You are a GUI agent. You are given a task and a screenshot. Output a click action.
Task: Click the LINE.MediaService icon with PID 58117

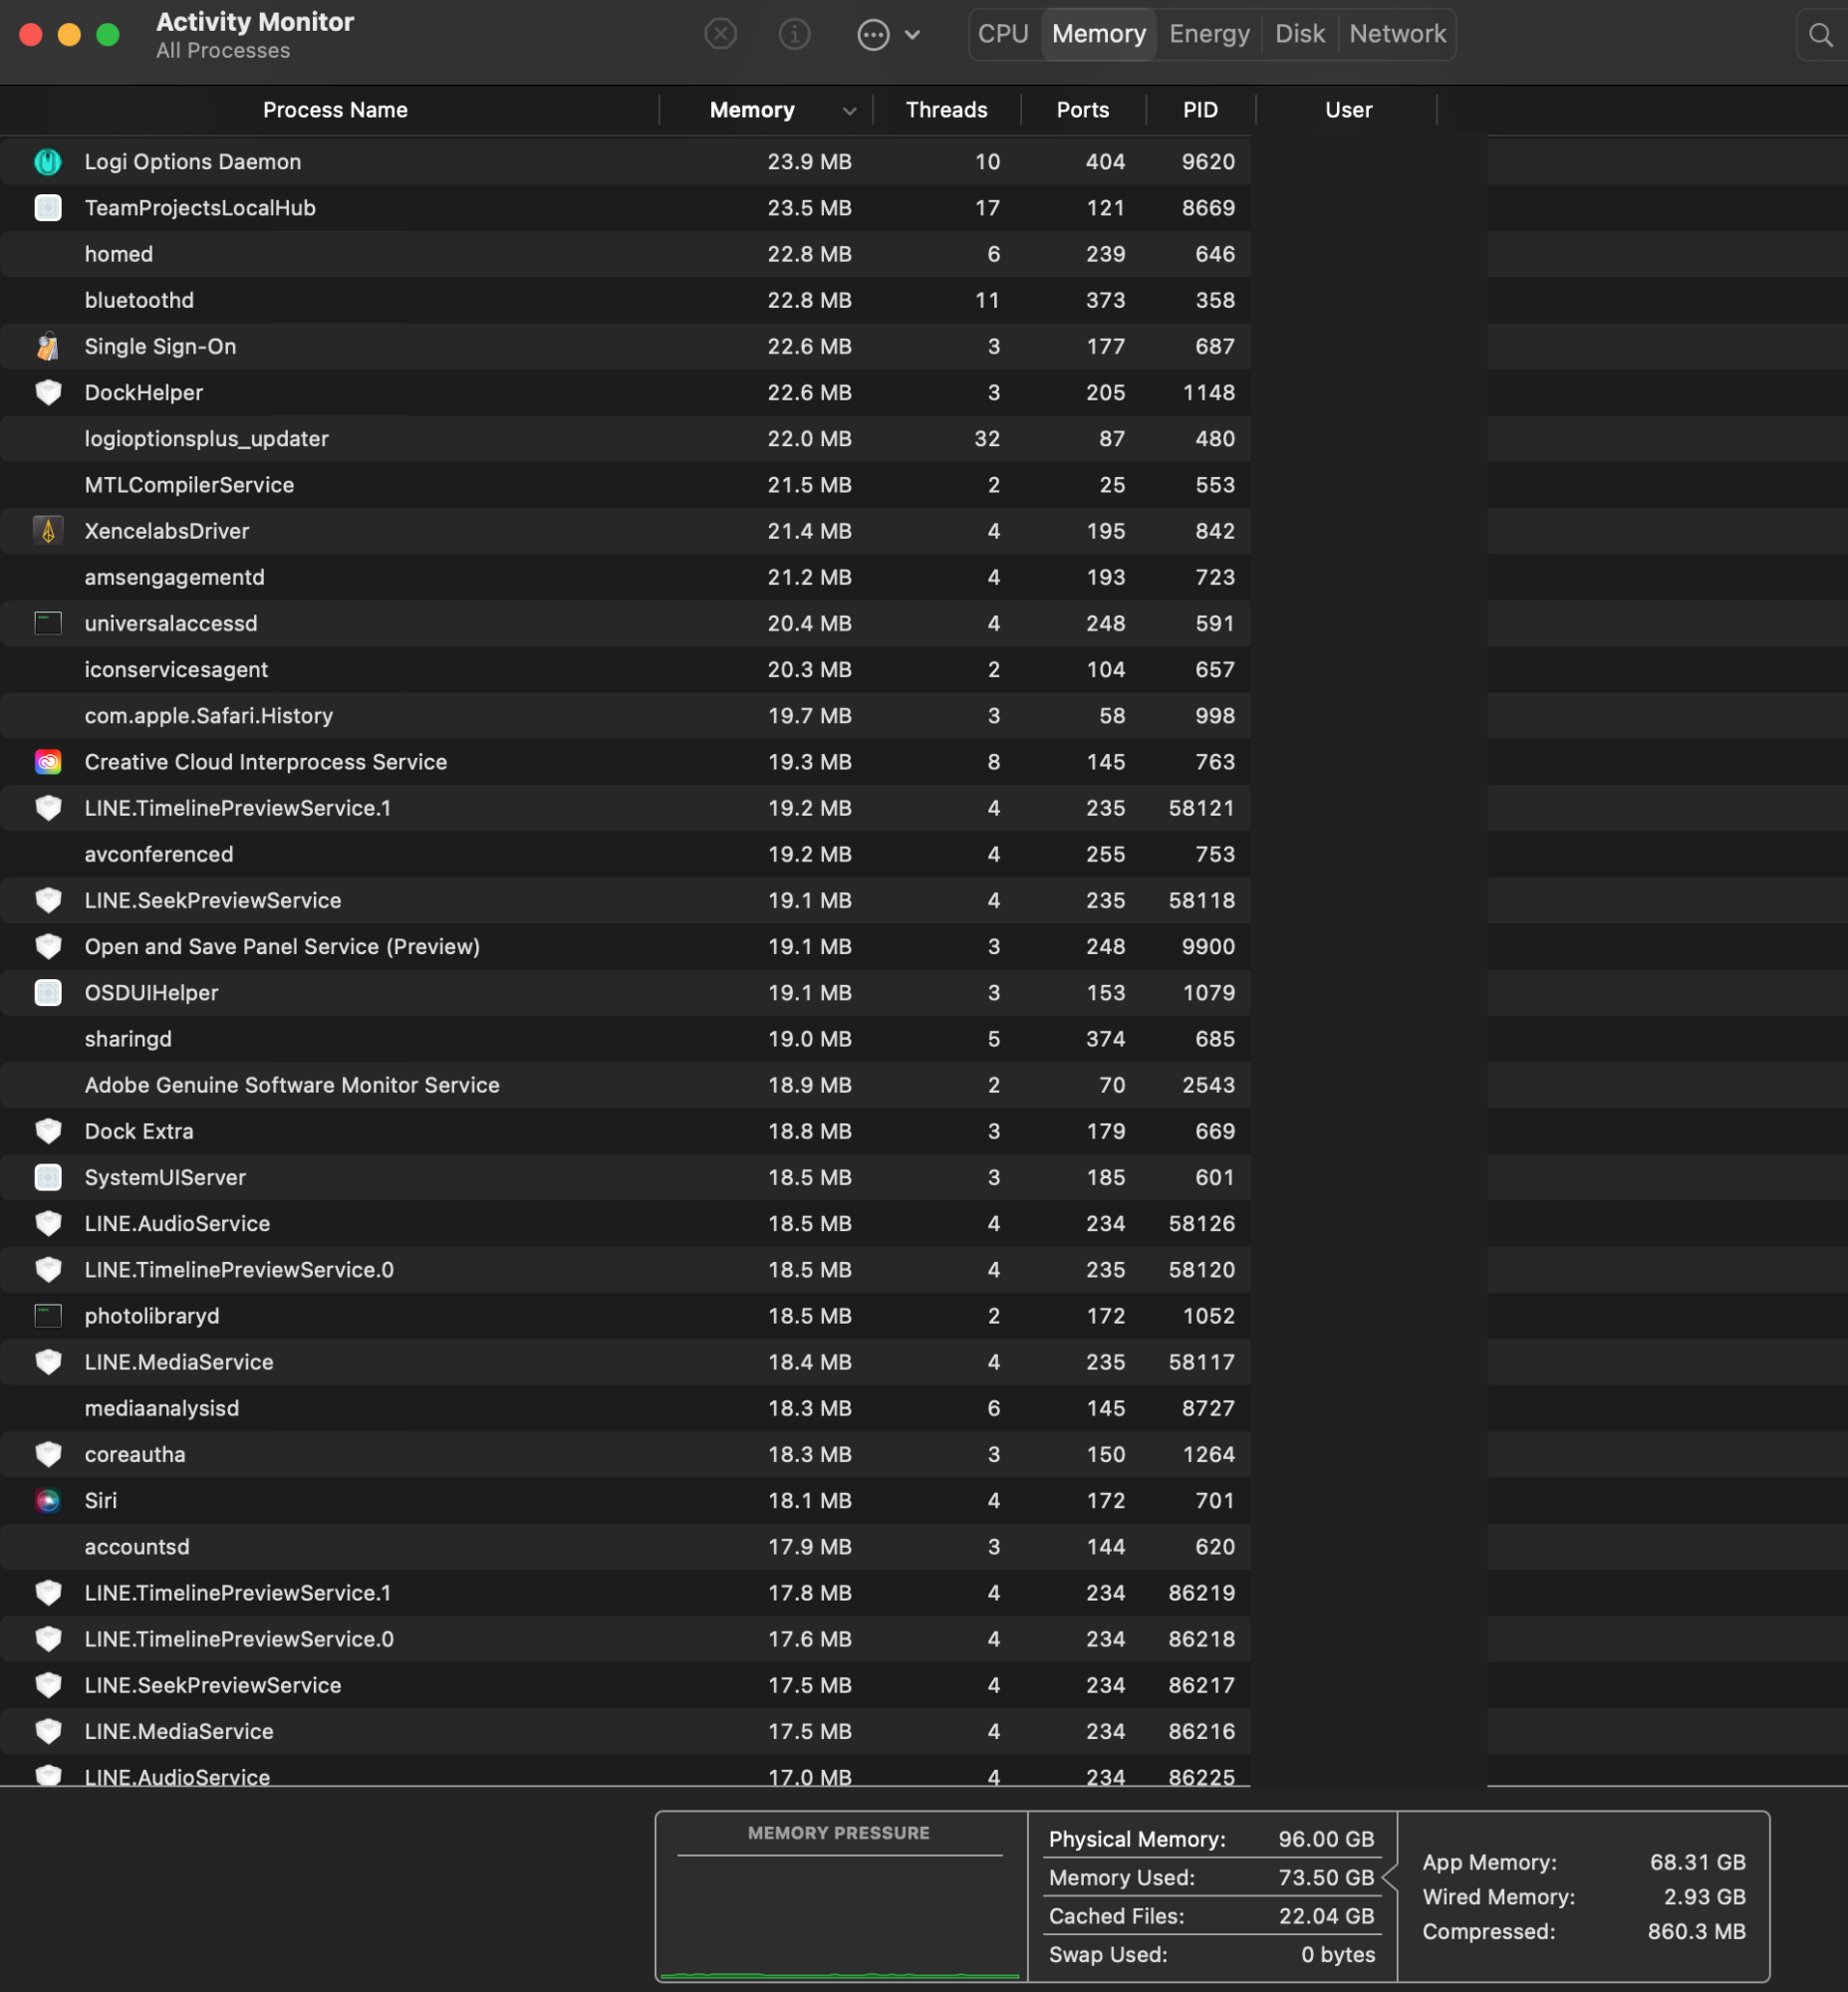(x=48, y=1361)
